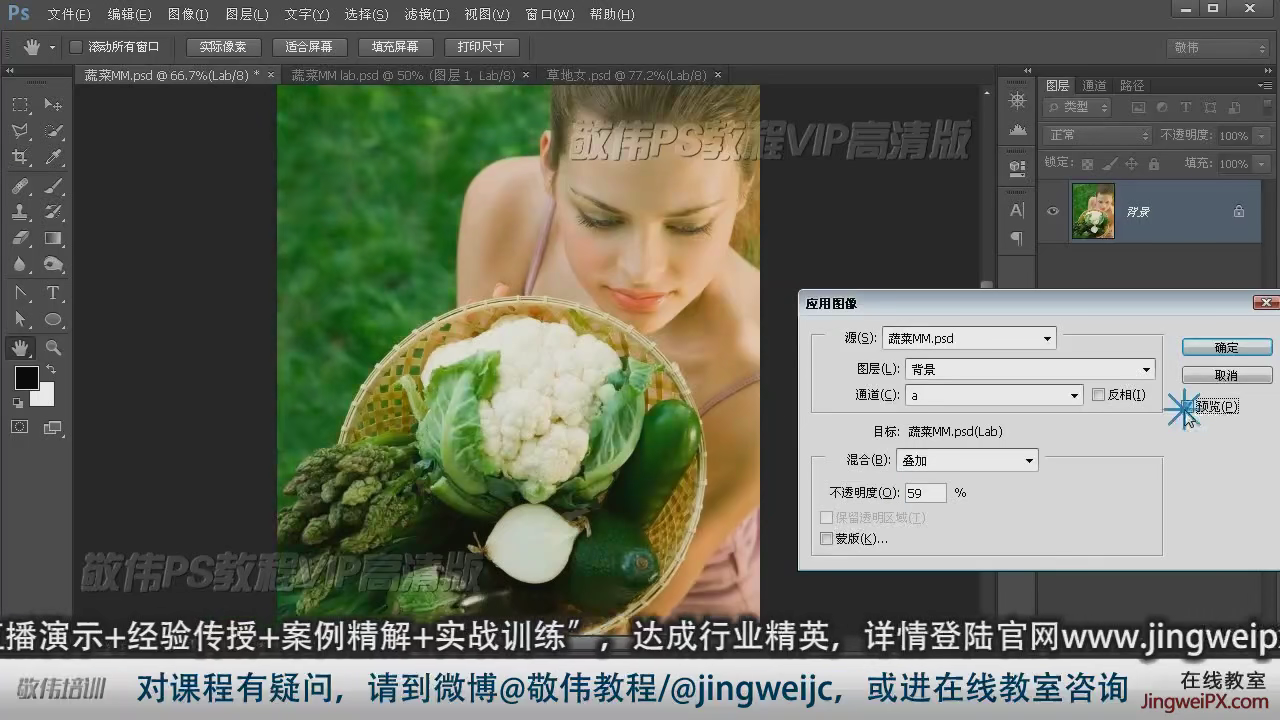Screen dimensions: 1280x720
Task: Filter layers by type layer
Action: 1186,108
